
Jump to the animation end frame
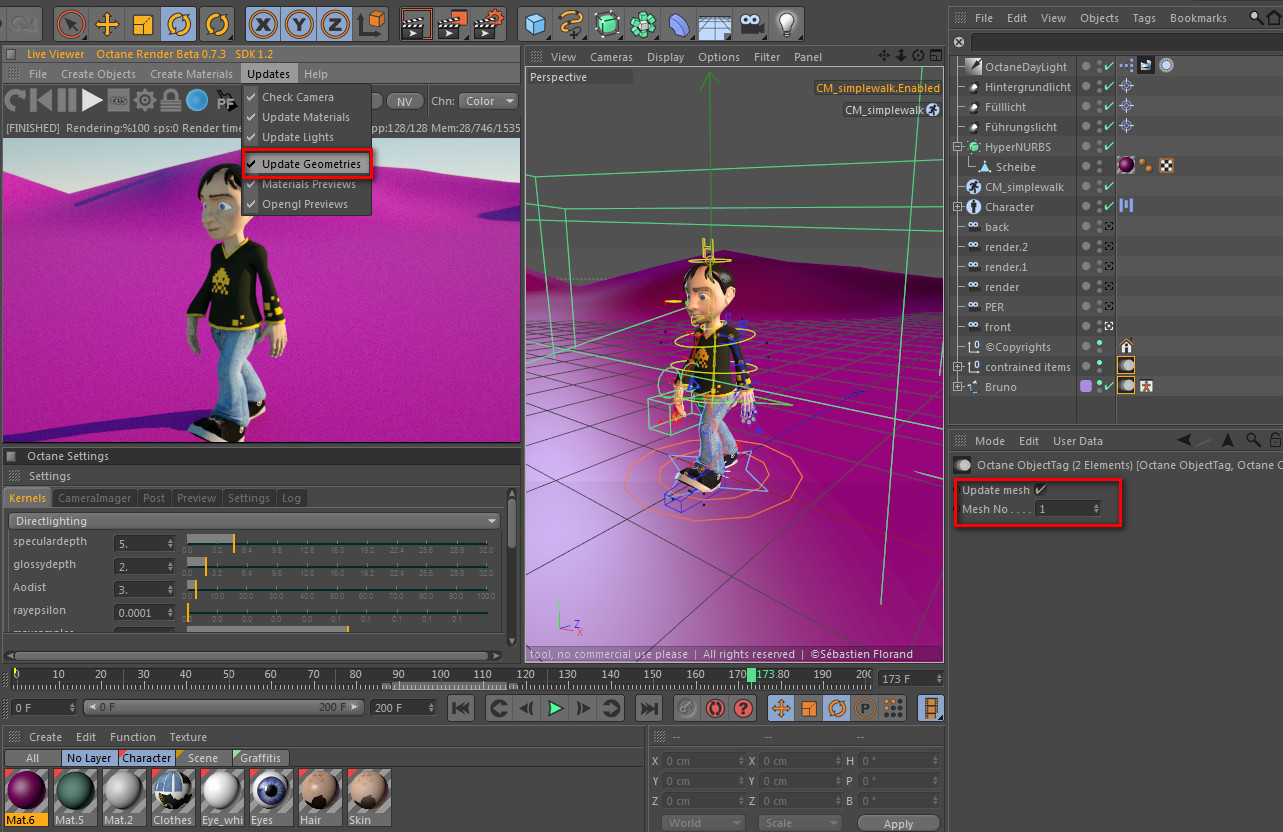coord(649,708)
